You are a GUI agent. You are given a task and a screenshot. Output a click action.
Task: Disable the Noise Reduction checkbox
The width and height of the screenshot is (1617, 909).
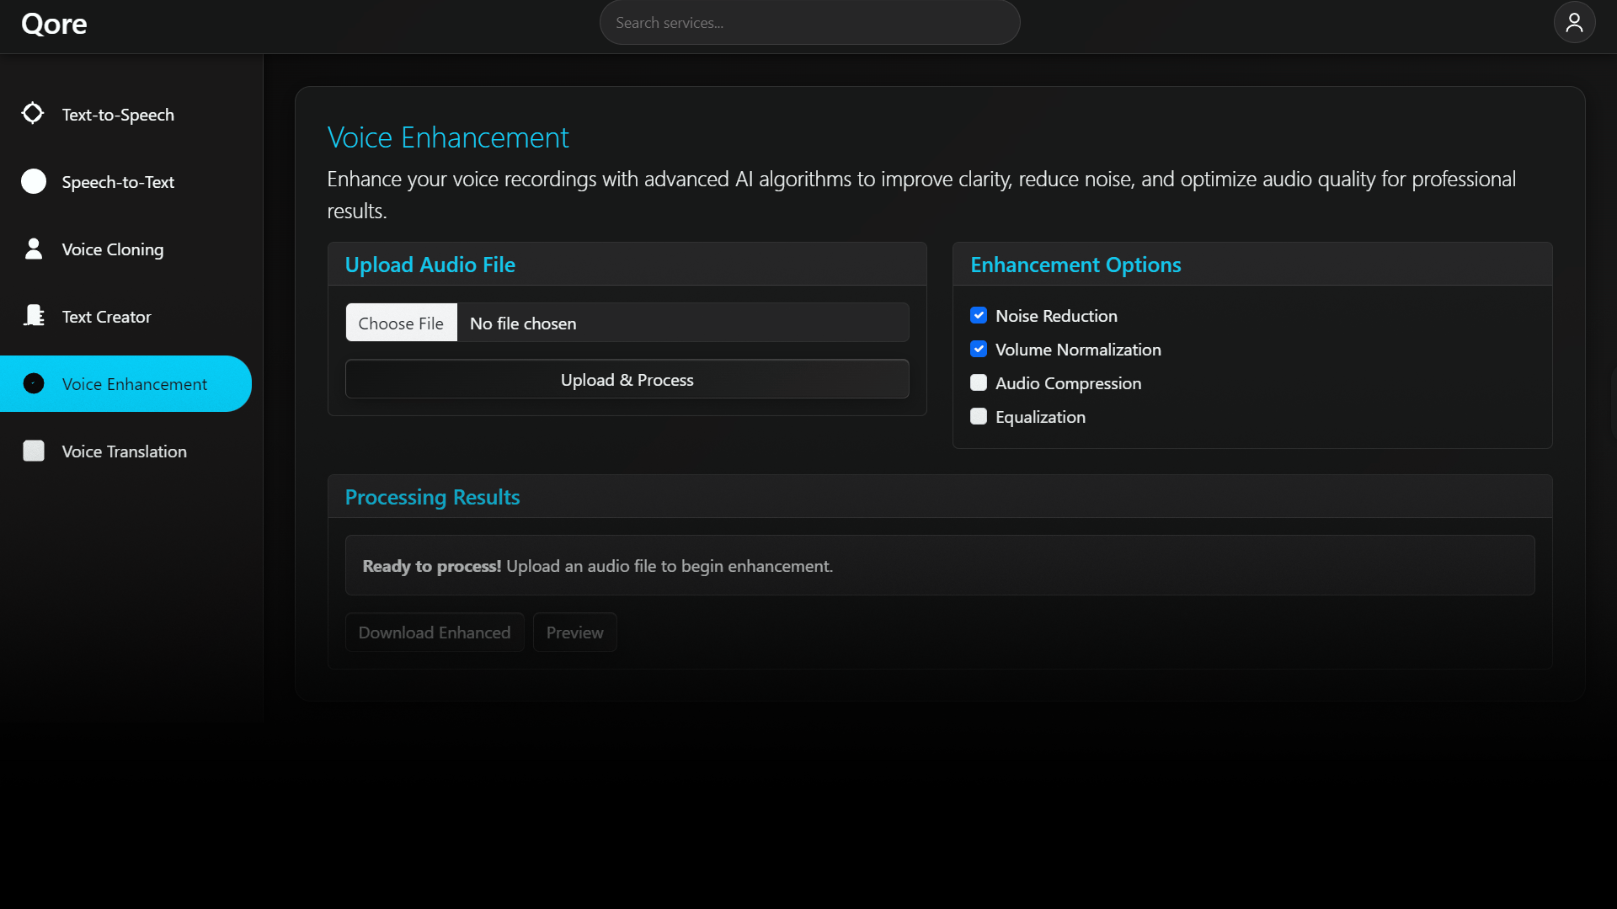click(978, 316)
